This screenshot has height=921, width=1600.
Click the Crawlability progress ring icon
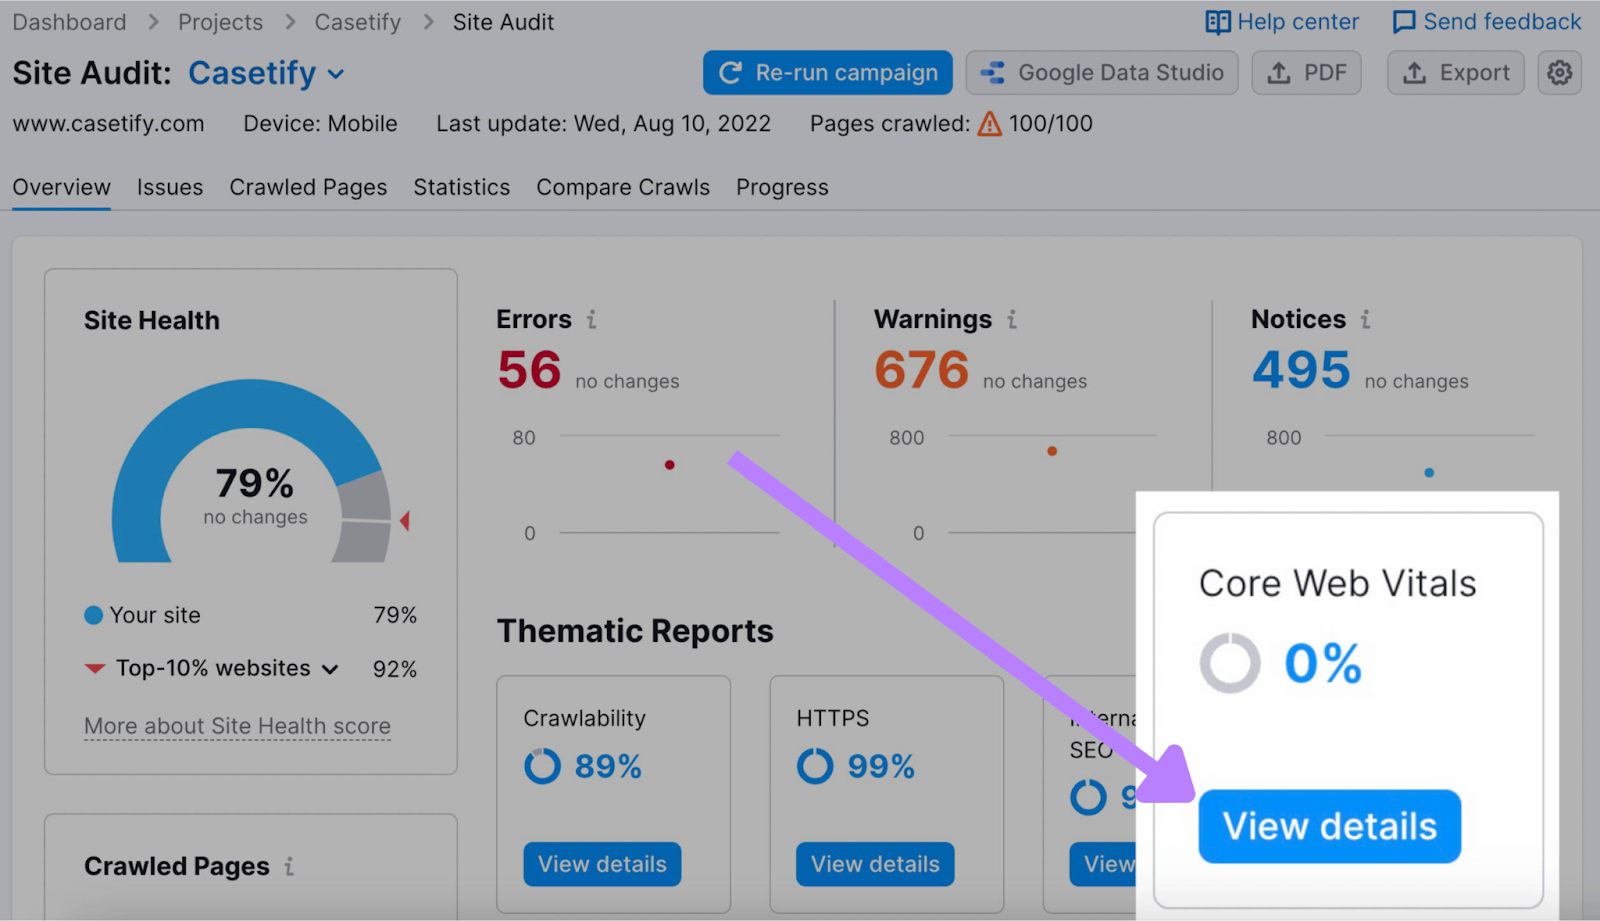pyautogui.click(x=543, y=767)
